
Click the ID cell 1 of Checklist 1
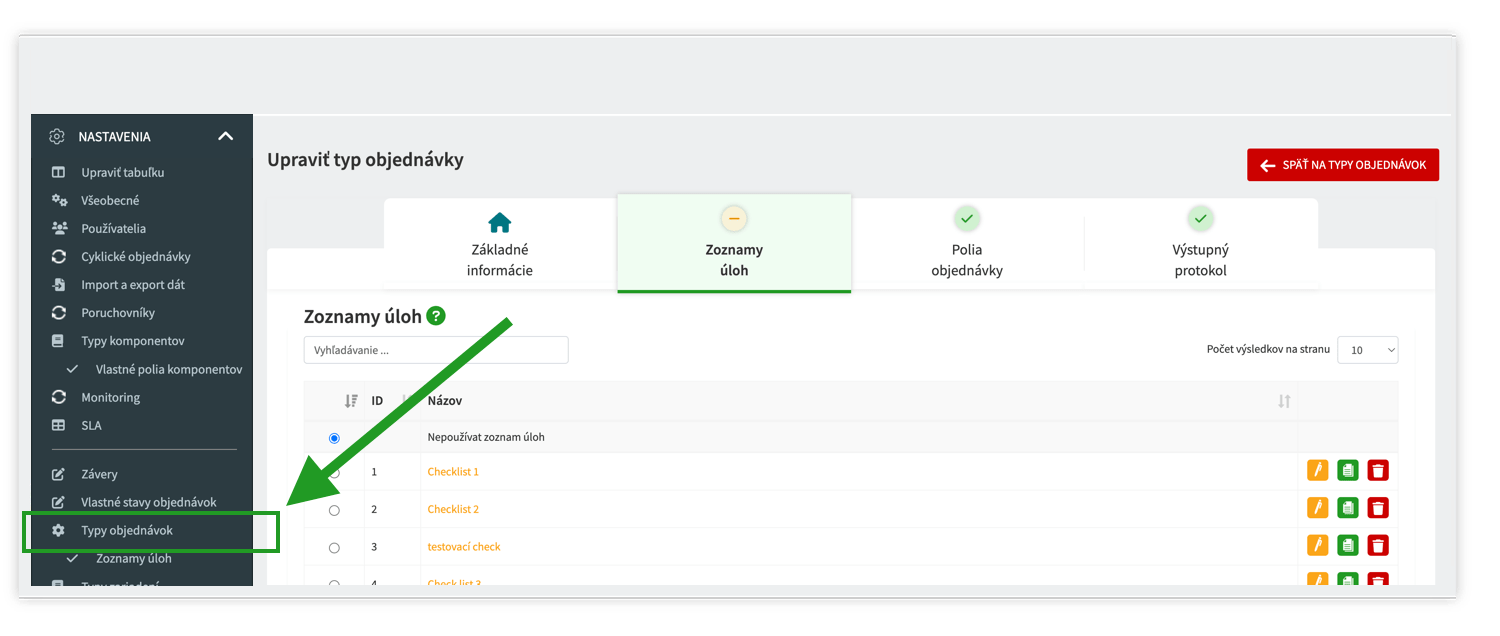(374, 472)
